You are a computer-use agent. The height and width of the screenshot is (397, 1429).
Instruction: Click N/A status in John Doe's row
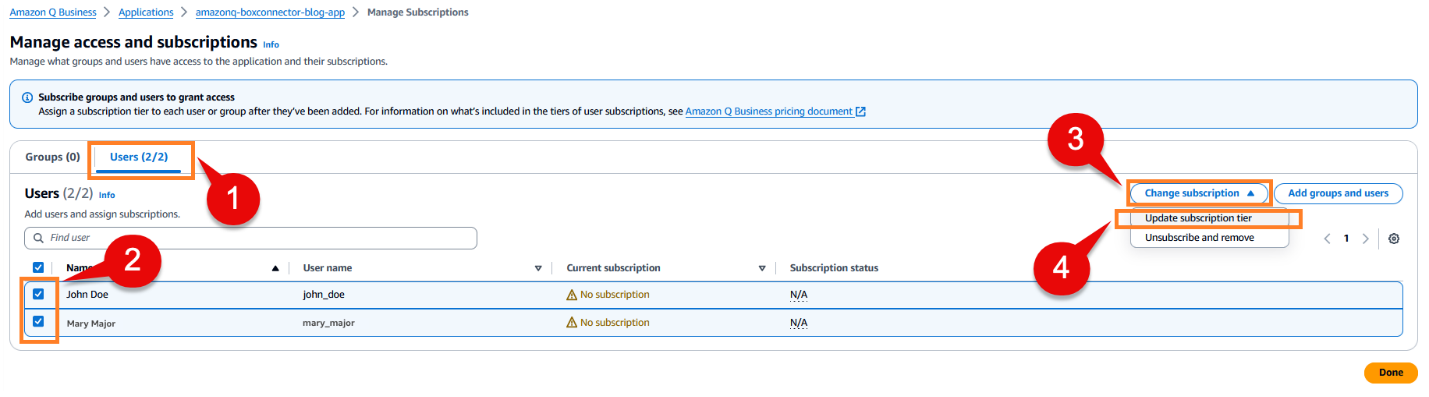pyautogui.click(x=799, y=295)
